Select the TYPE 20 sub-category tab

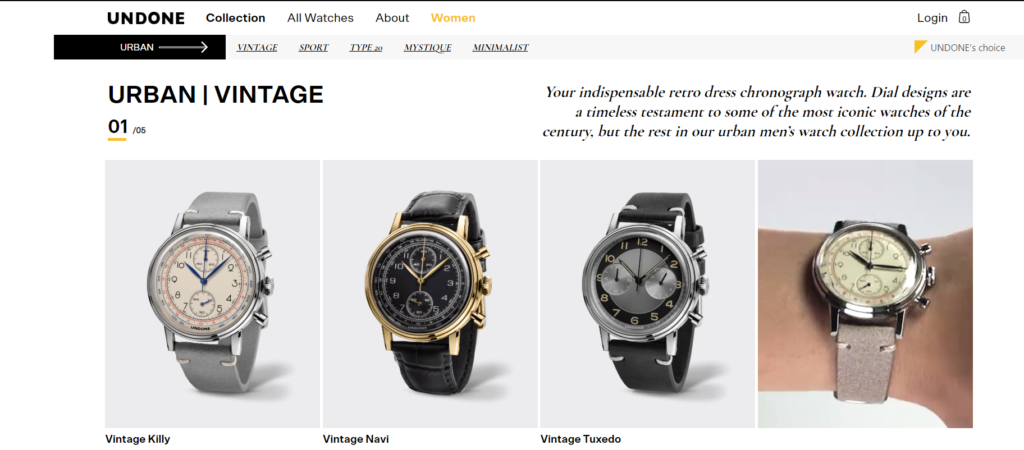pos(366,48)
